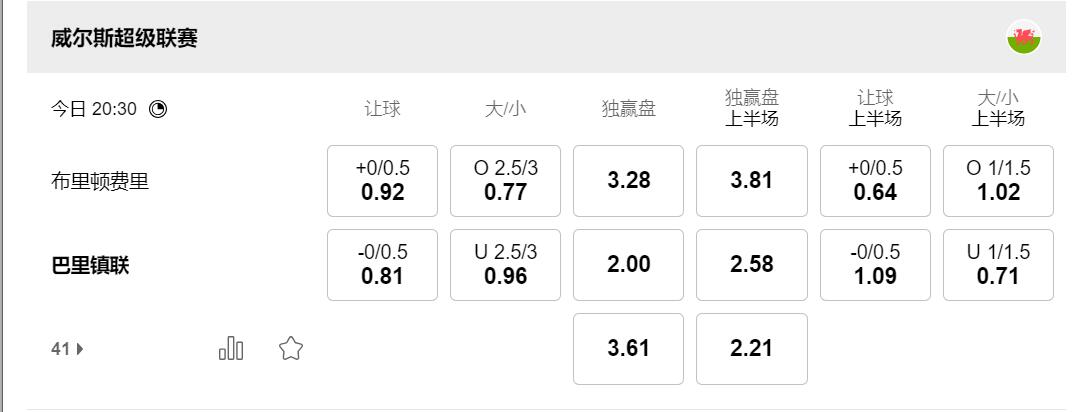This screenshot has width=1089, height=412.
Task: Open the 巴里镇联 team name
Action: point(90,266)
